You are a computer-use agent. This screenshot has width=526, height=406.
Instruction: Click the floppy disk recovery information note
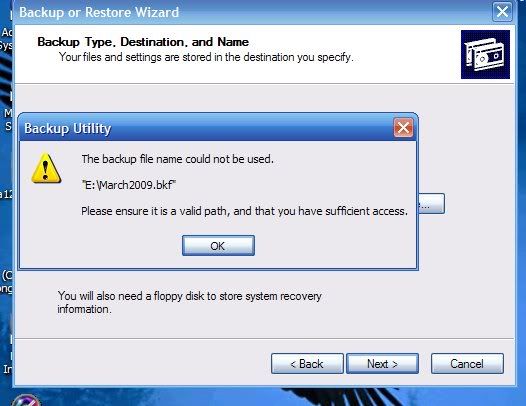[x=190, y=302]
